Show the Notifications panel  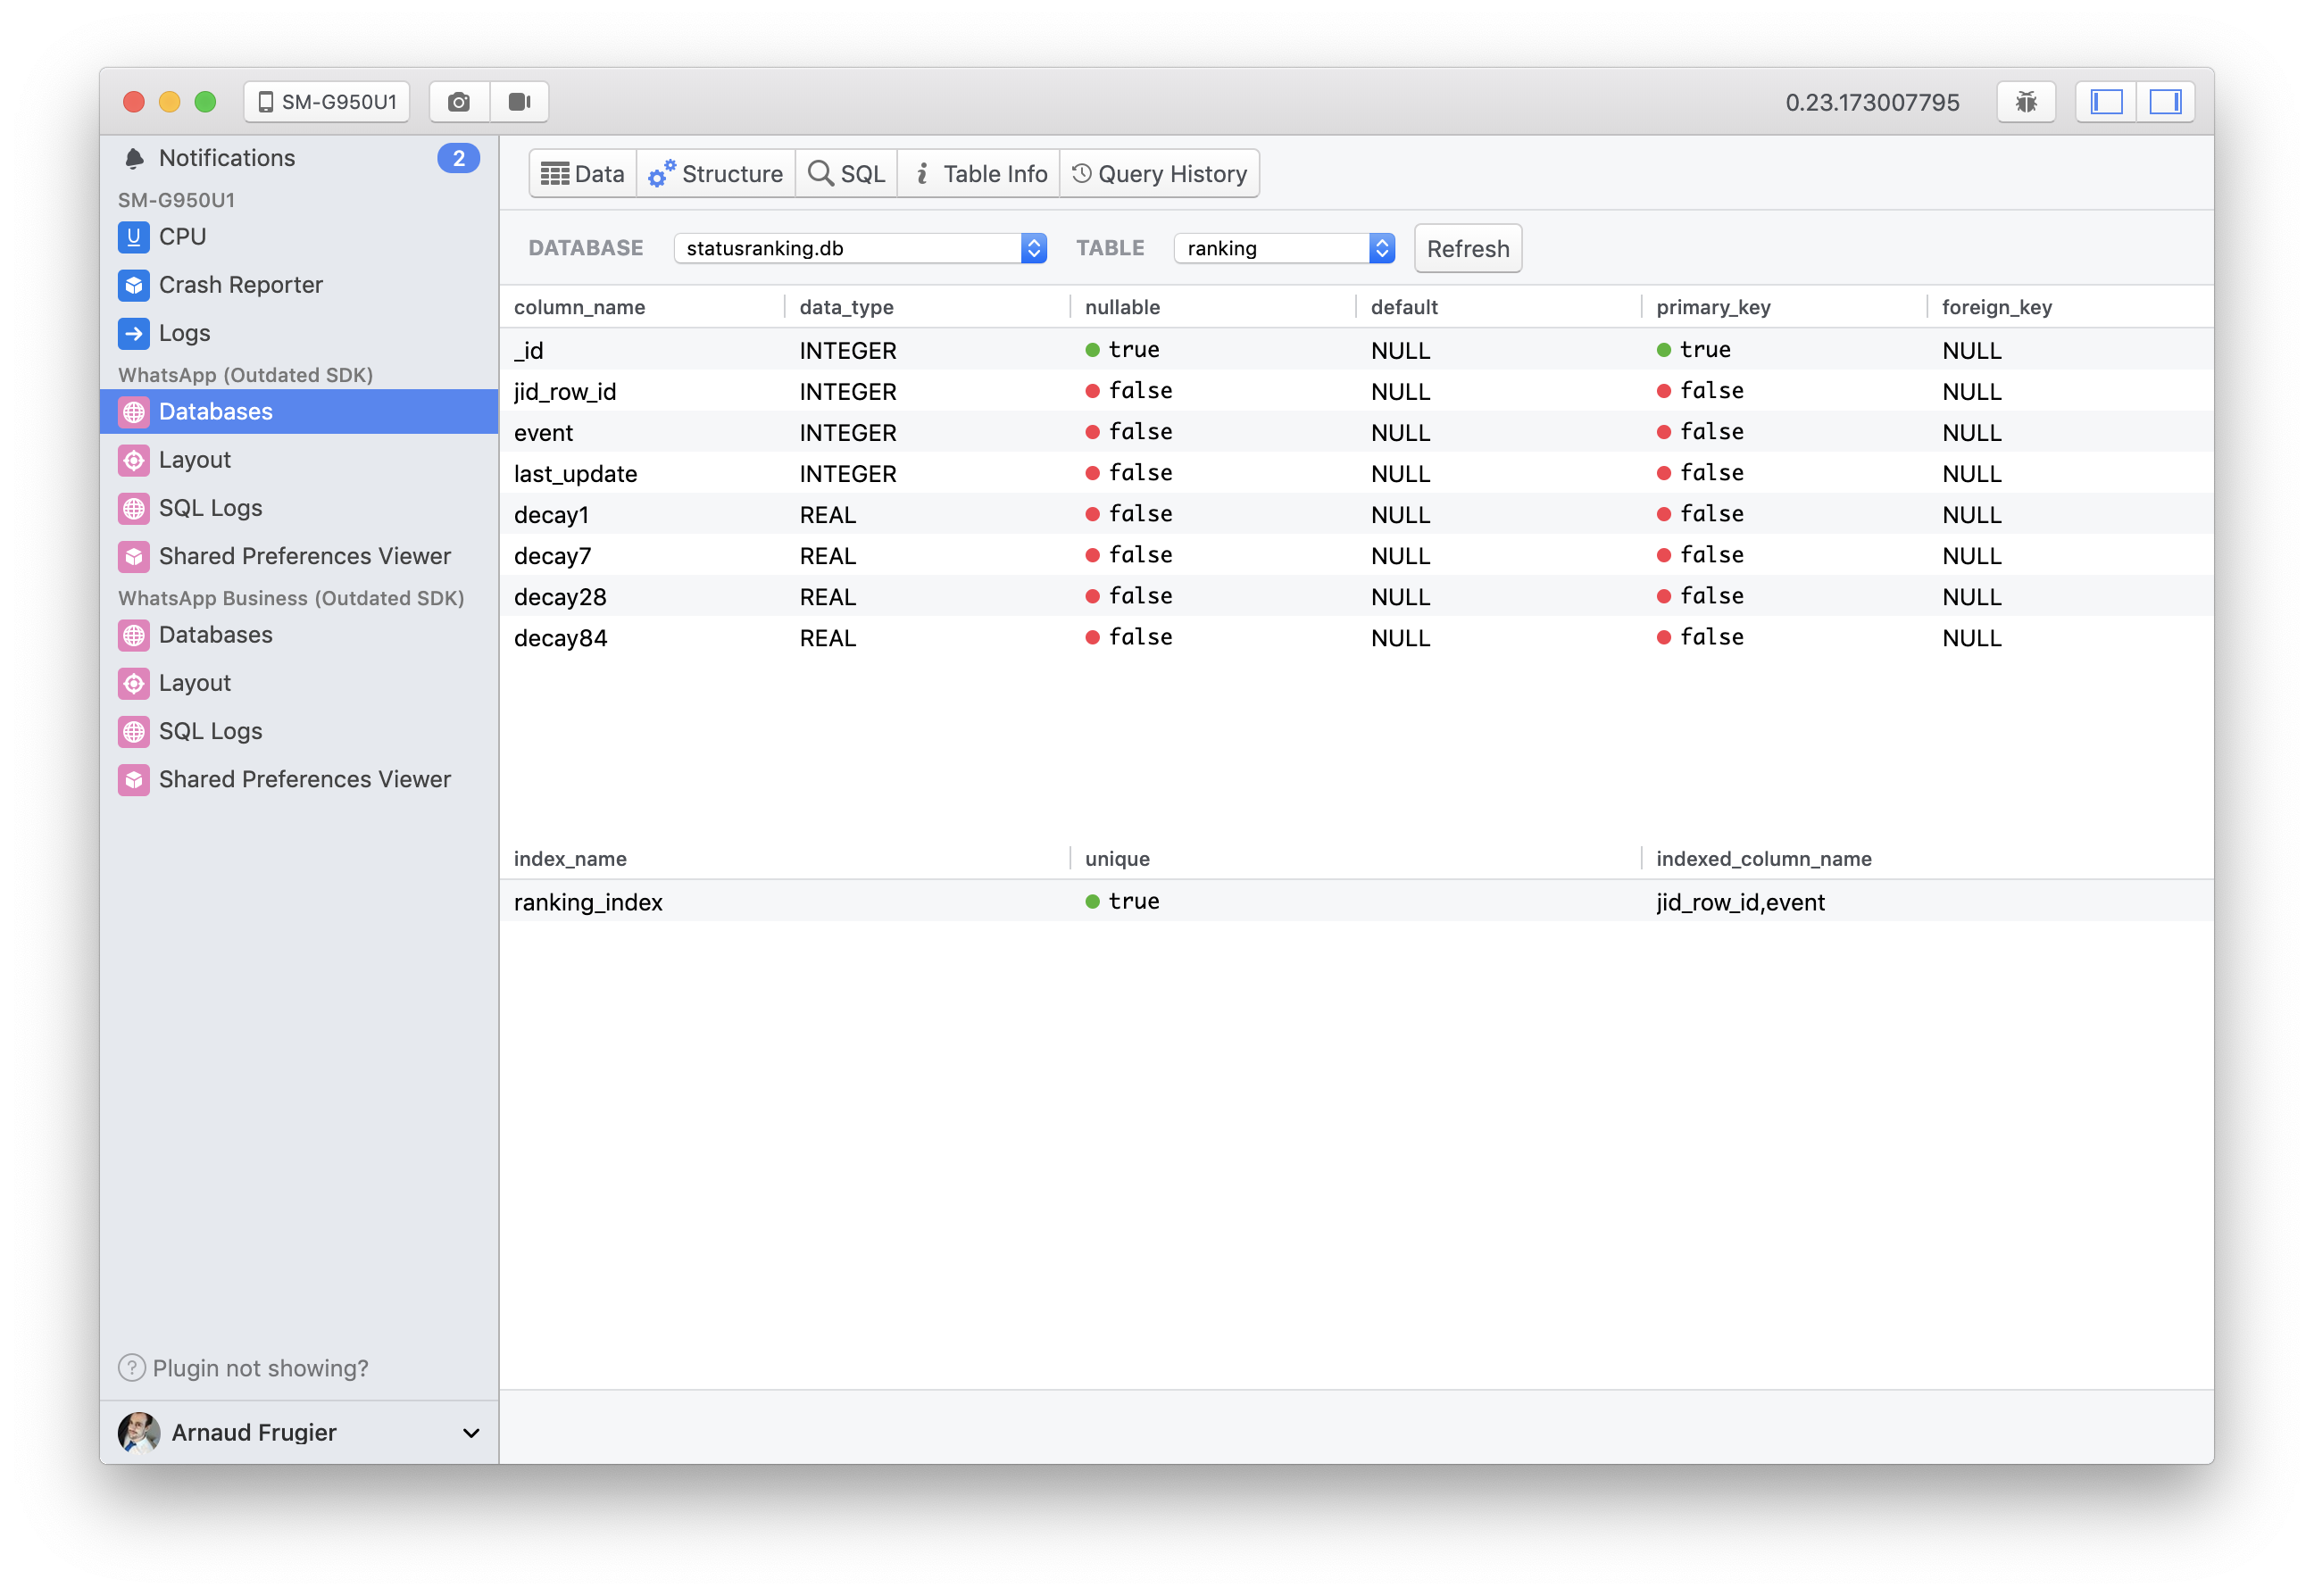227,157
